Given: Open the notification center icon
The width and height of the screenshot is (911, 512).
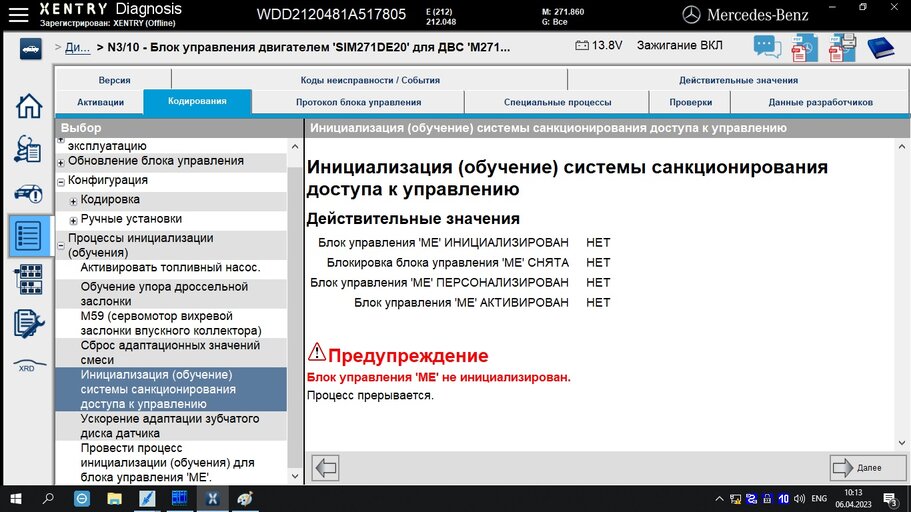Looking at the screenshot, I should (x=890, y=499).
